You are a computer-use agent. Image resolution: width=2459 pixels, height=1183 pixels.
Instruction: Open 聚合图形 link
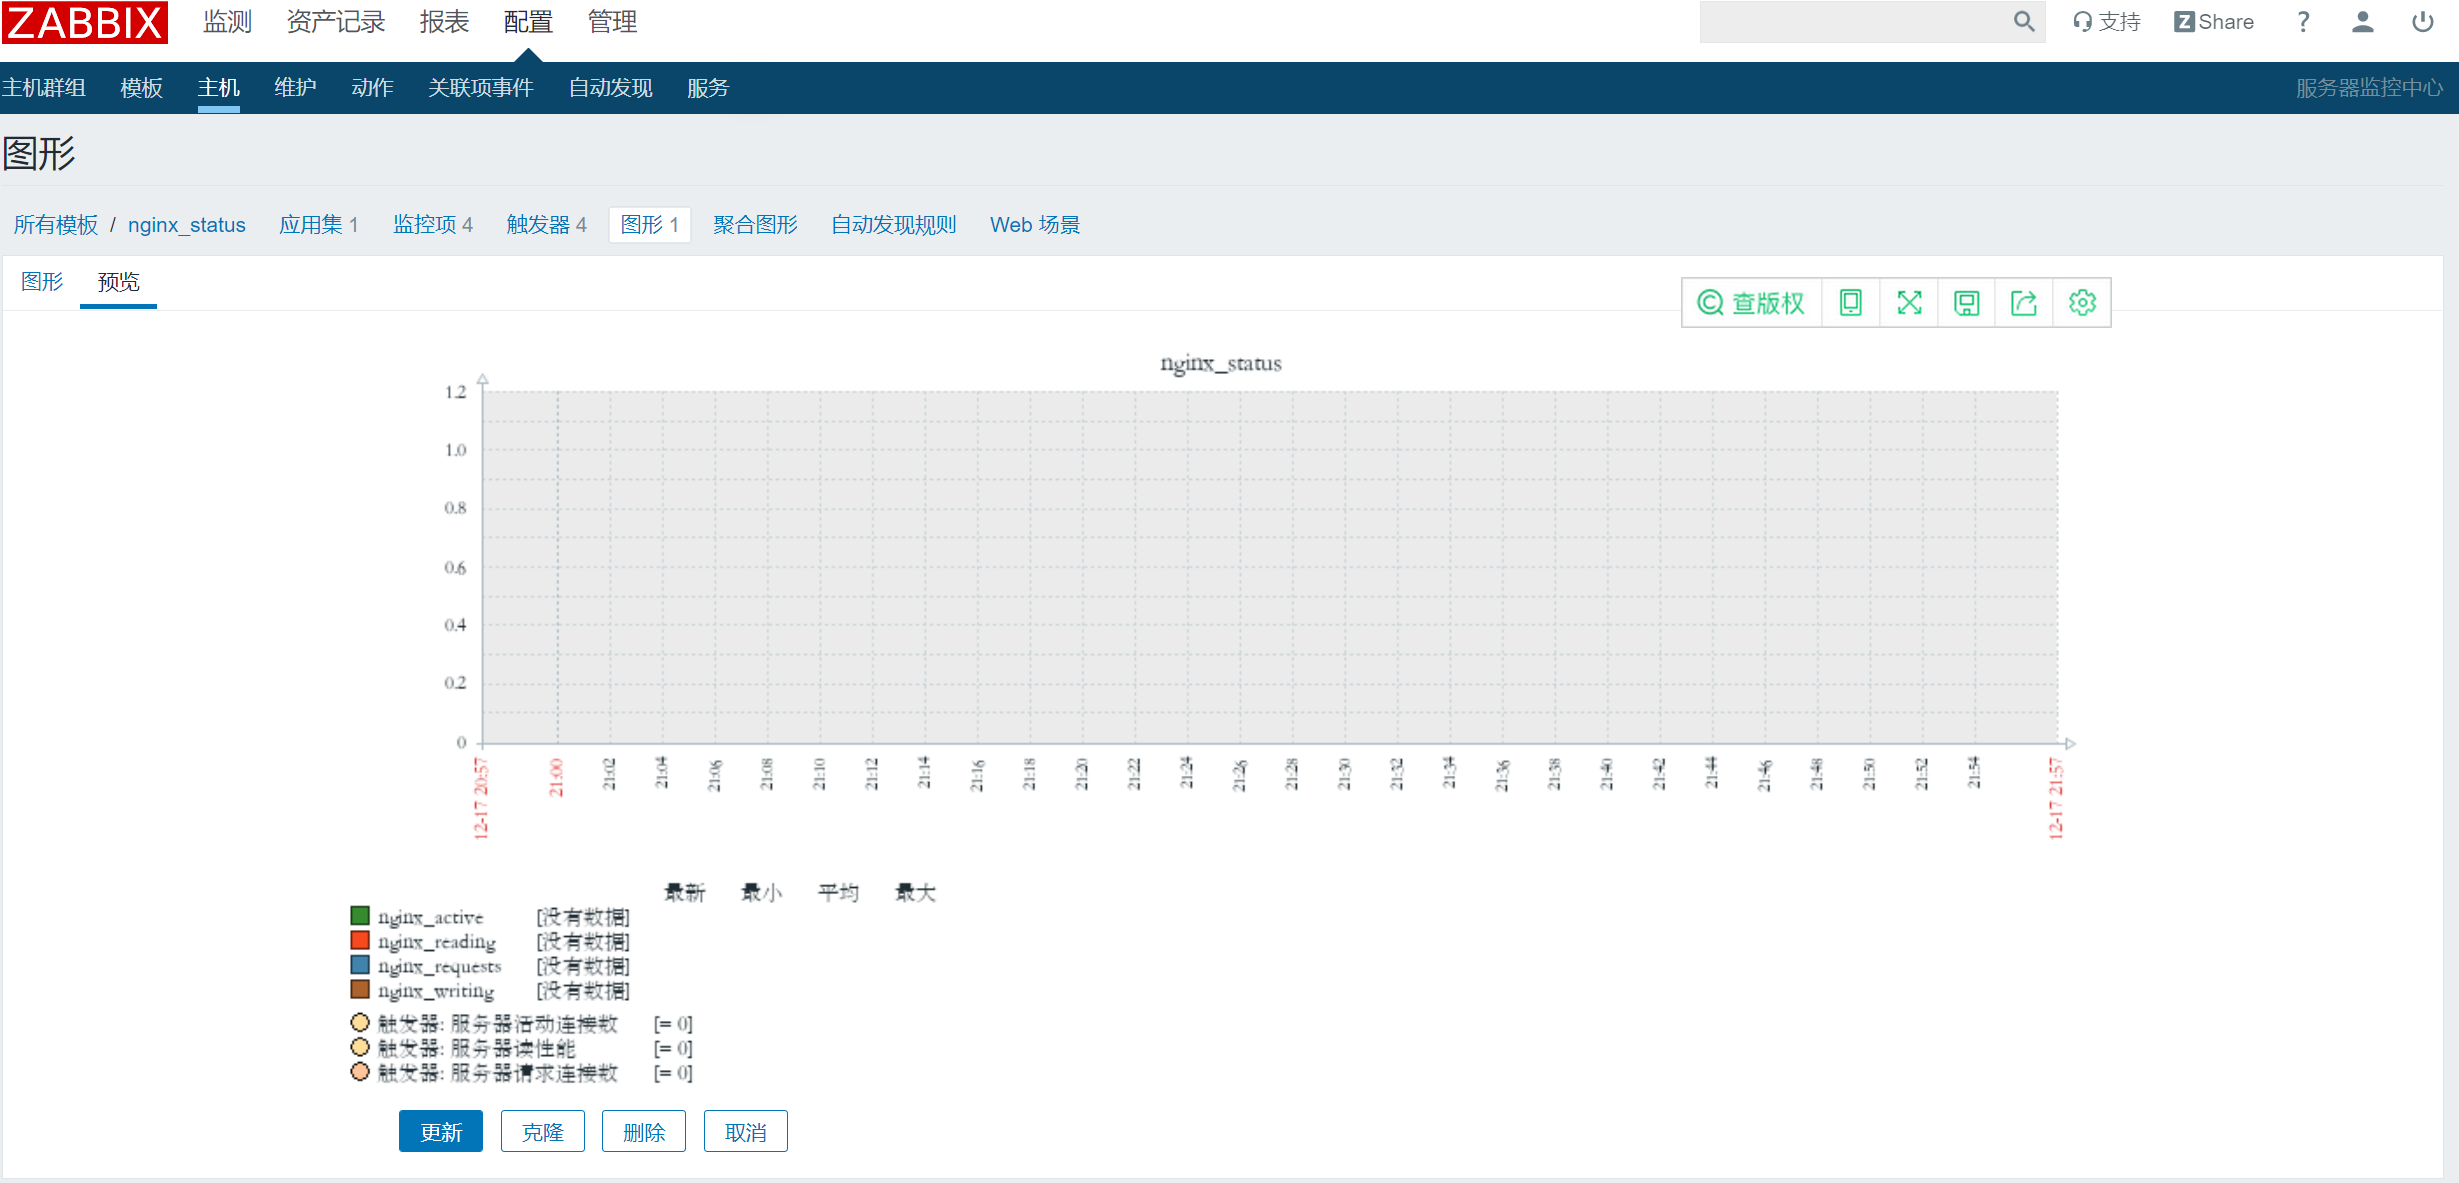(x=755, y=225)
